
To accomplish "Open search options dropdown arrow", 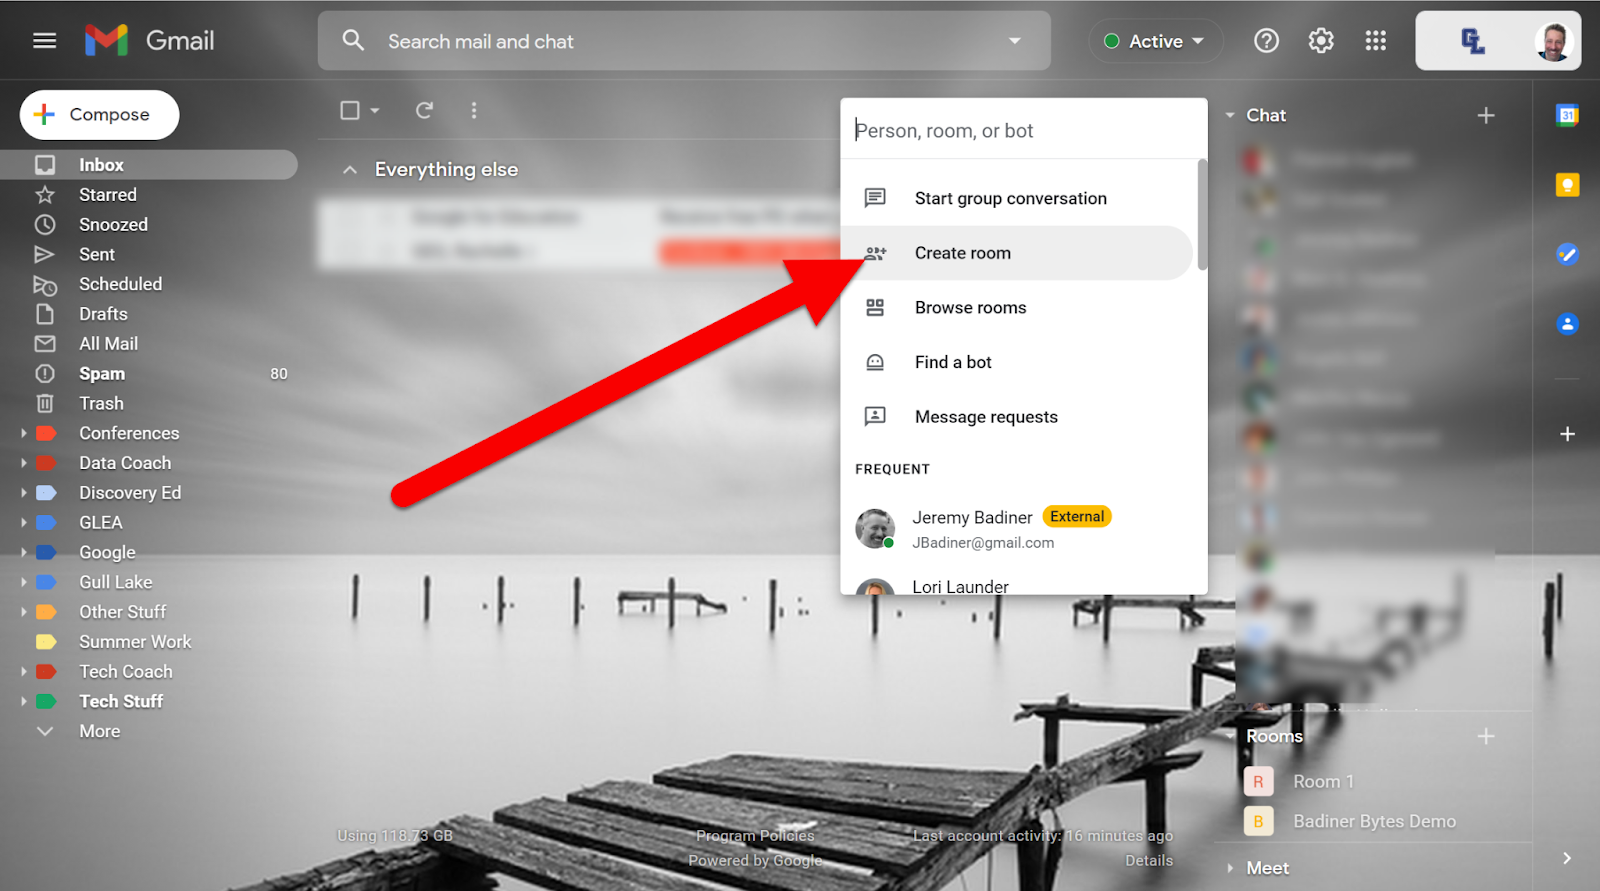I will pos(1015,41).
